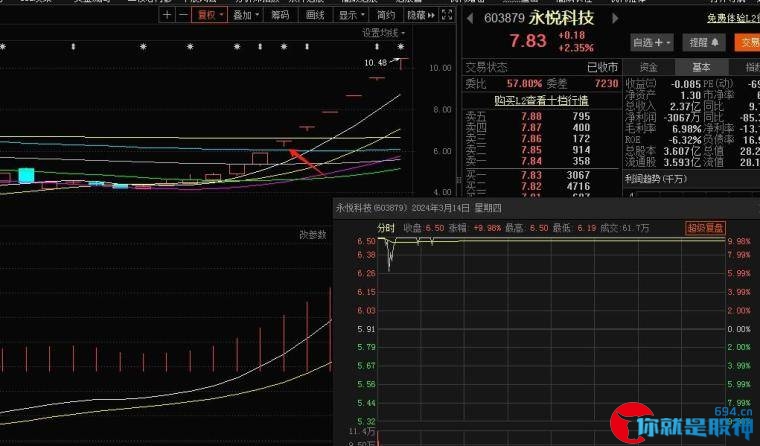Go to next stock with right arrow
The height and width of the screenshot is (446, 760).
[615, 18]
